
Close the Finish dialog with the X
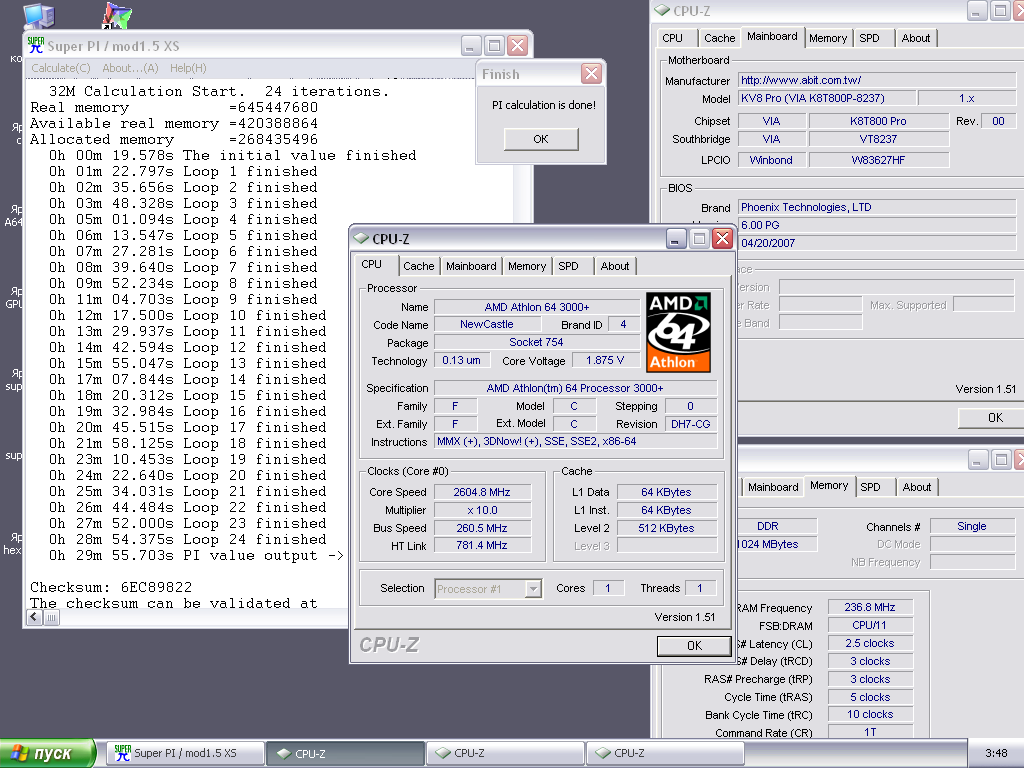point(591,74)
